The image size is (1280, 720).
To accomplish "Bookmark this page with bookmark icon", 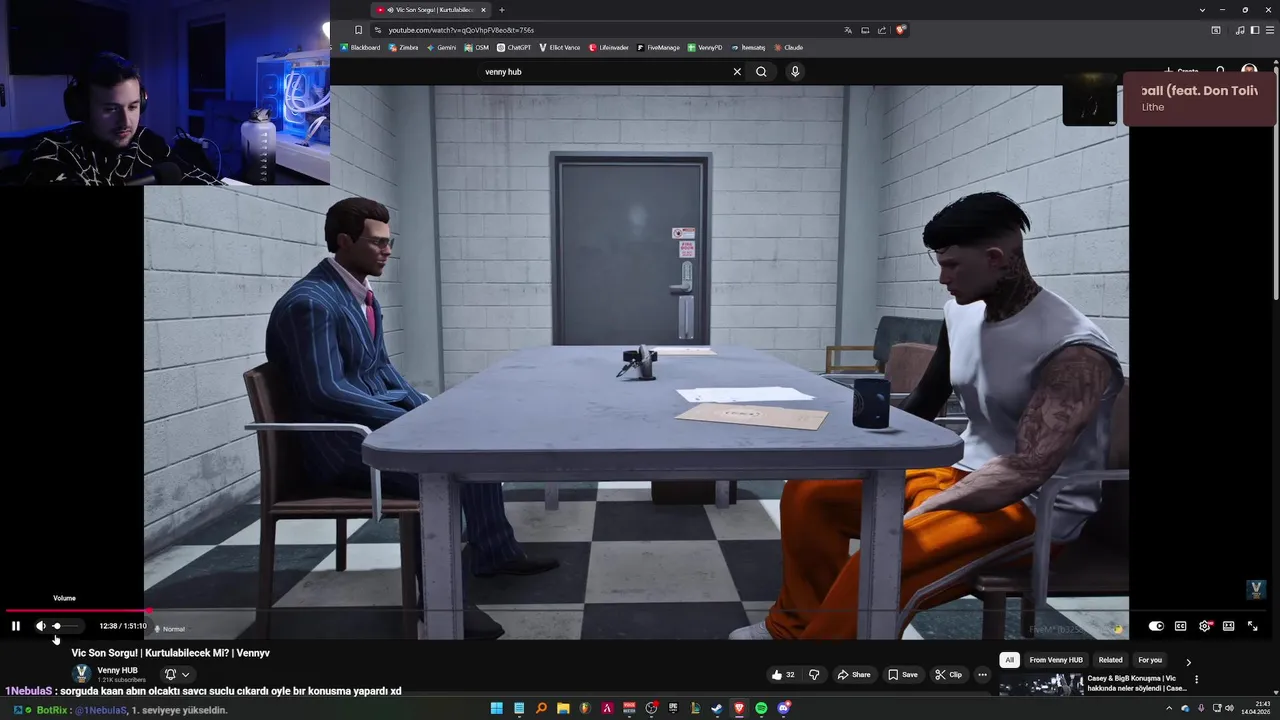I will (x=358, y=30).
